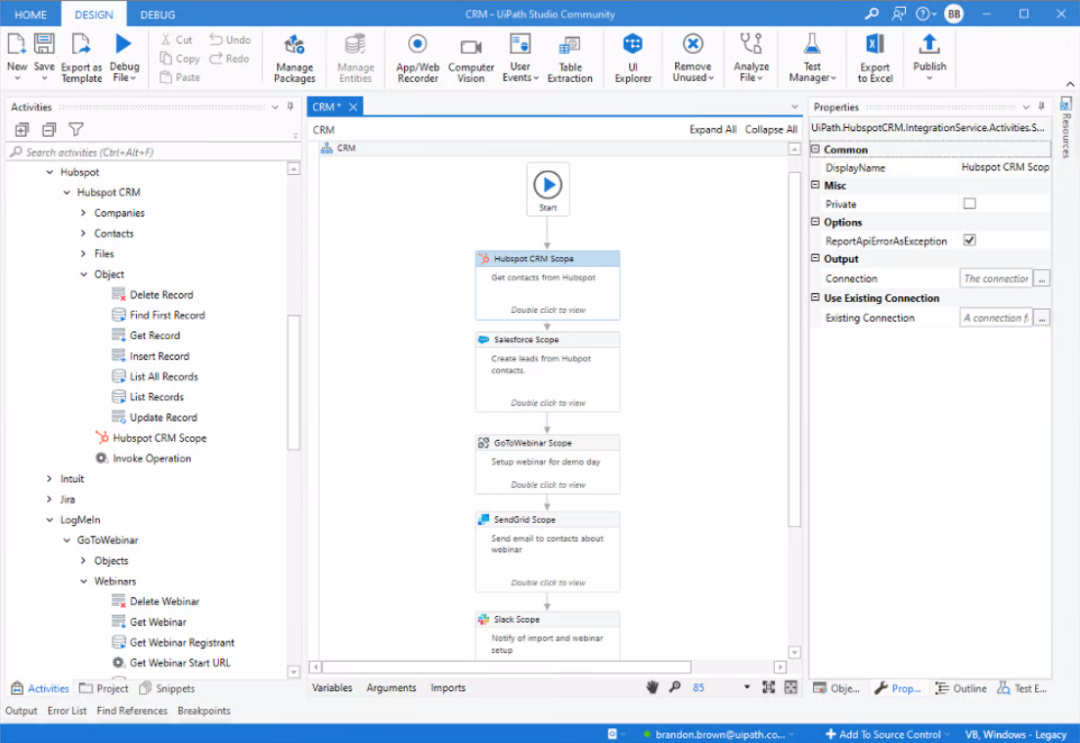Run Debug File play button
The width and height of the screenshot is (1080, 743).
pyautogui.click(x=123, y=44)
